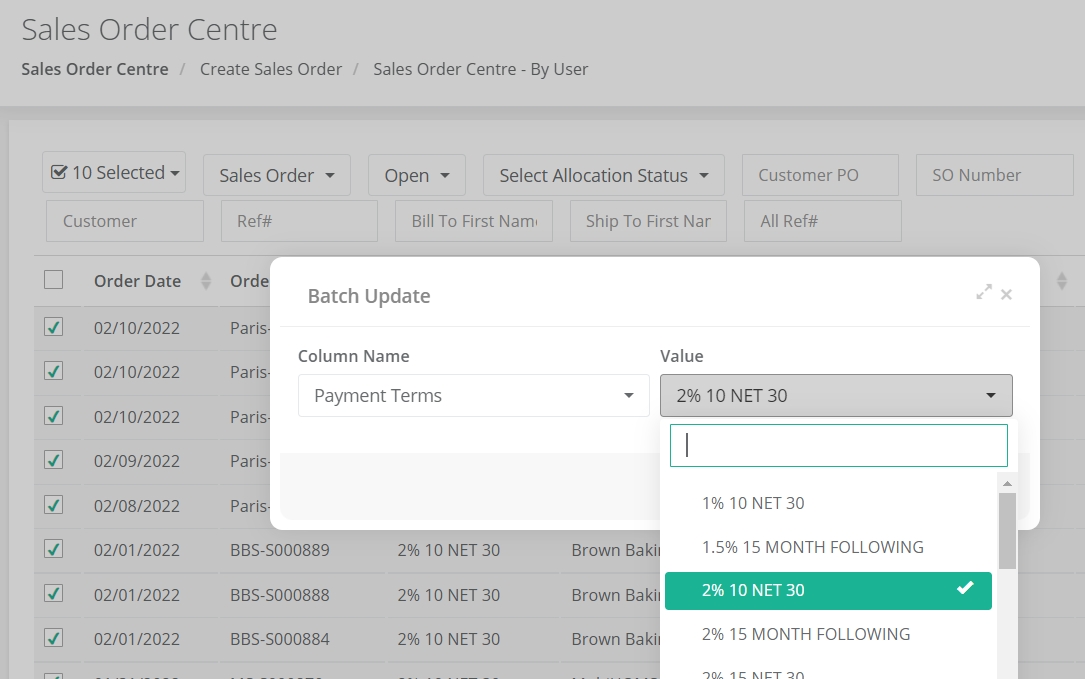
Task: Uncheck the third 02/10/2022 order row
Action: 53,416
